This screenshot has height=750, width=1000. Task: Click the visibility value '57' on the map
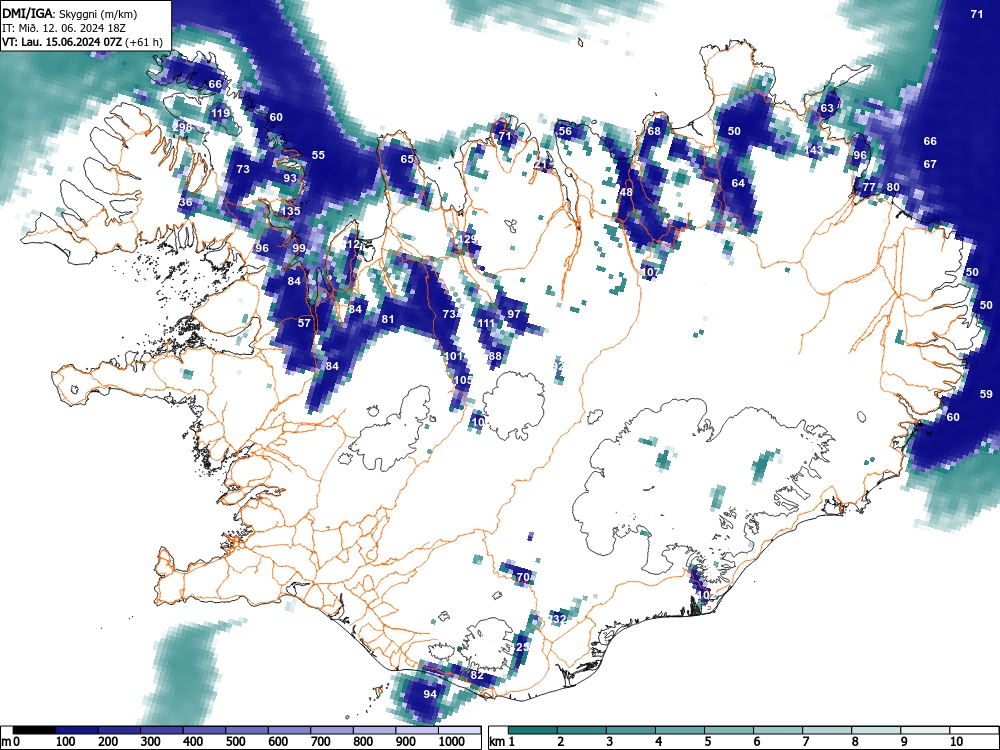click(304, 323)
